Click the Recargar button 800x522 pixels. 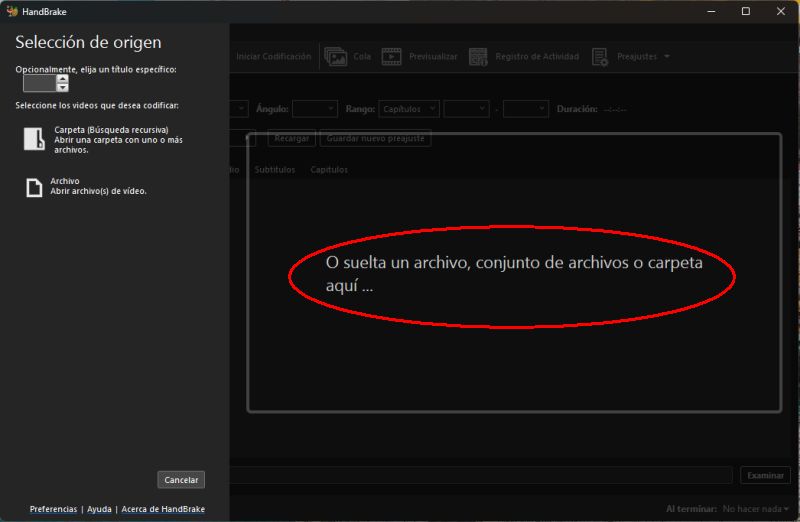[291, 138]
